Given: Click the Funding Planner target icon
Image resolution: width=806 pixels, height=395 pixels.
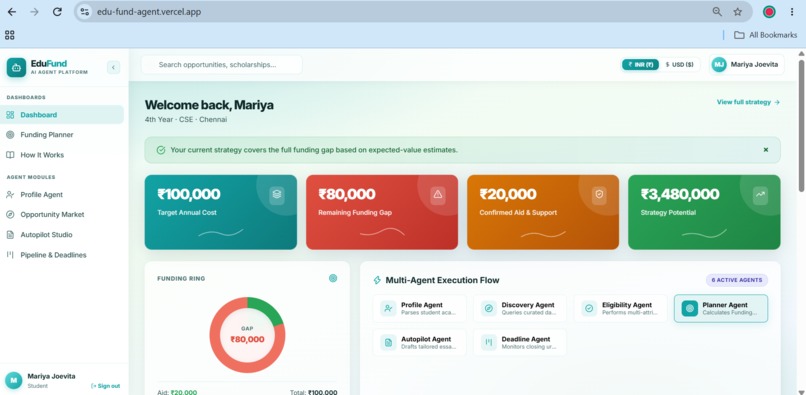Looking at the screenshot, I should [10, 135].
